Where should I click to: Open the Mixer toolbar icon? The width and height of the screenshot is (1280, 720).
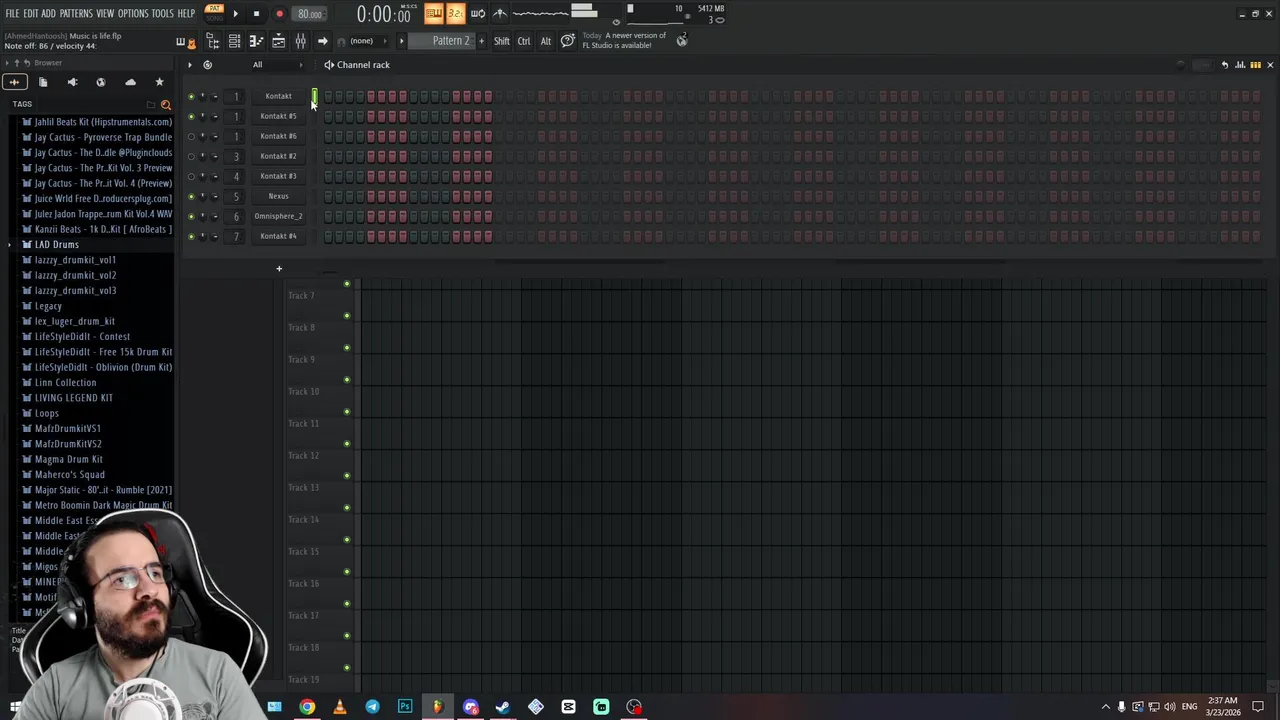coord(300,41)
